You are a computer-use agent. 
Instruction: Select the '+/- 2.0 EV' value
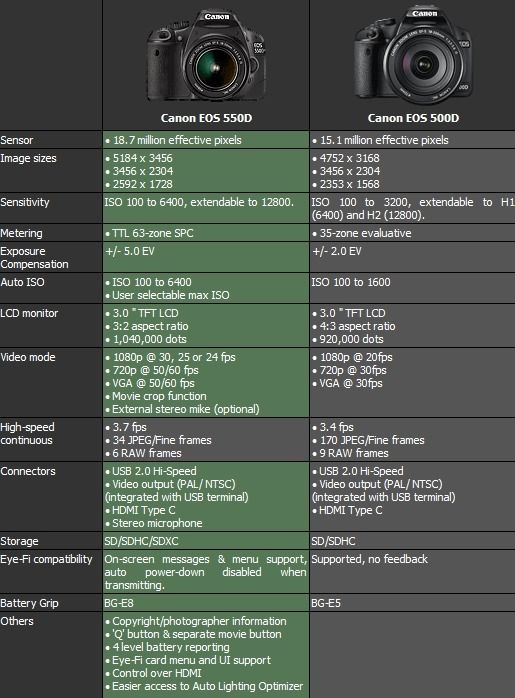(337, 252)
